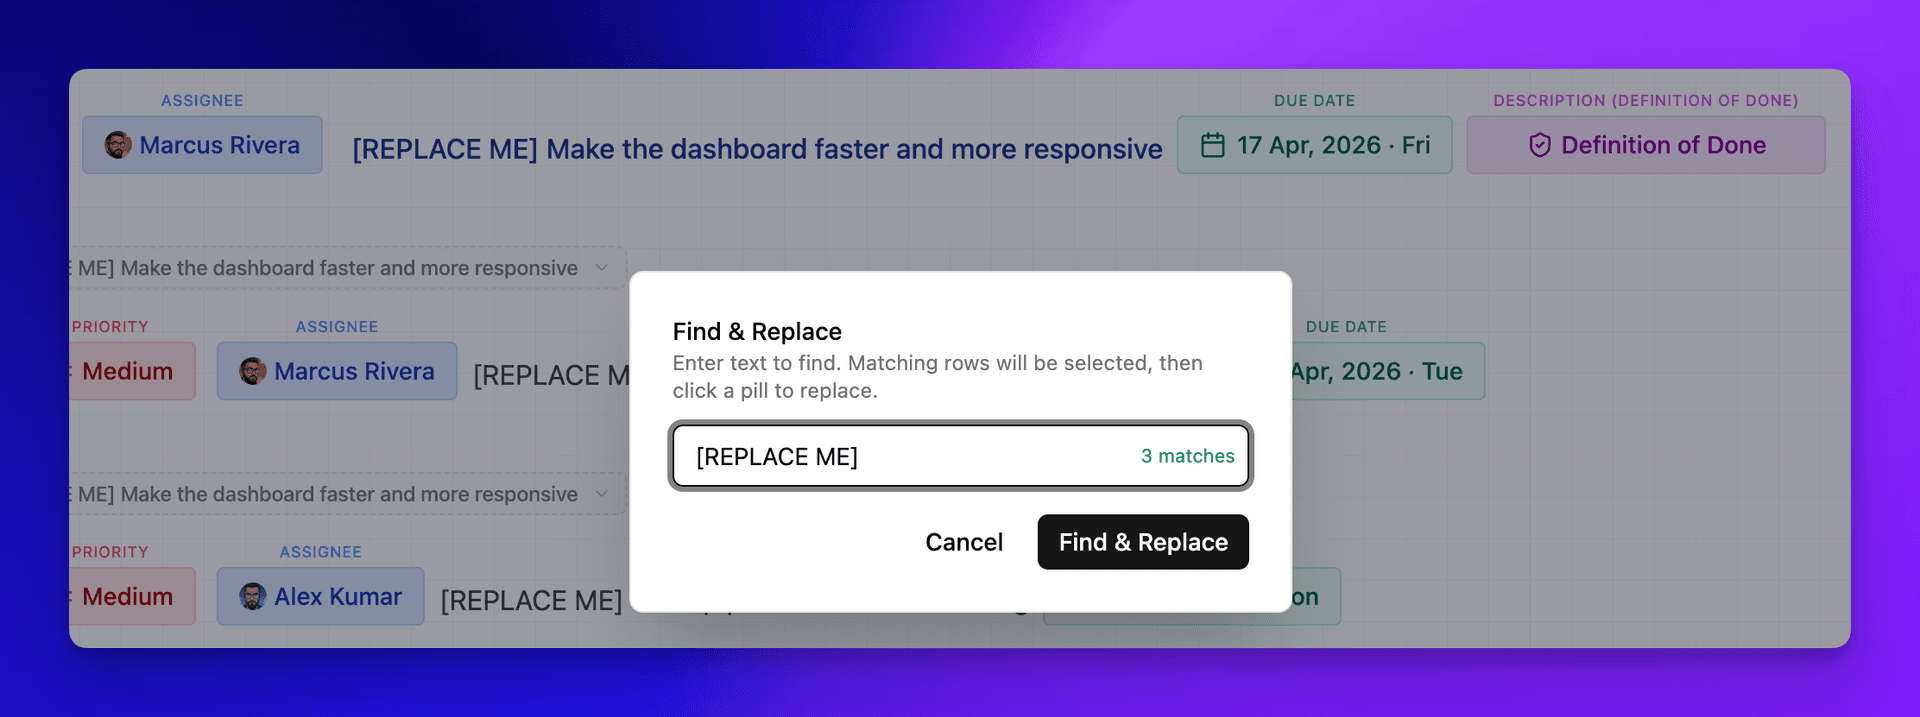Viewport: 1920px width, 717px height.
Task: Click [REPLACE ME] text in Alex Kumar row
Action: (531, 600)
